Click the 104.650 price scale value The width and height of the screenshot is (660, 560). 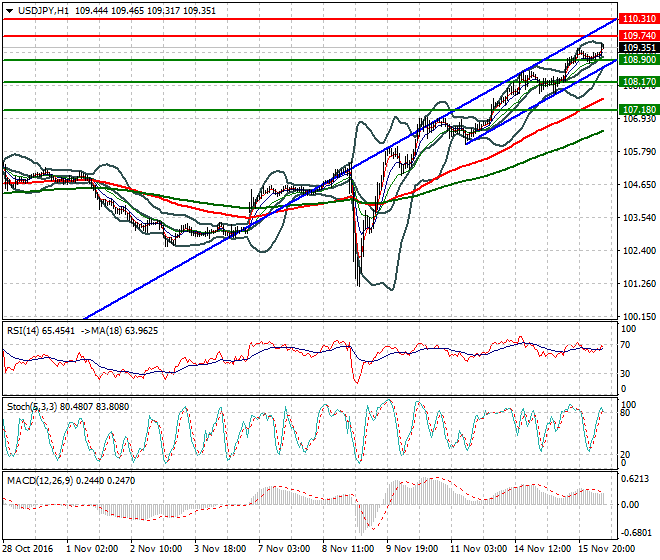tap(639, 184)
